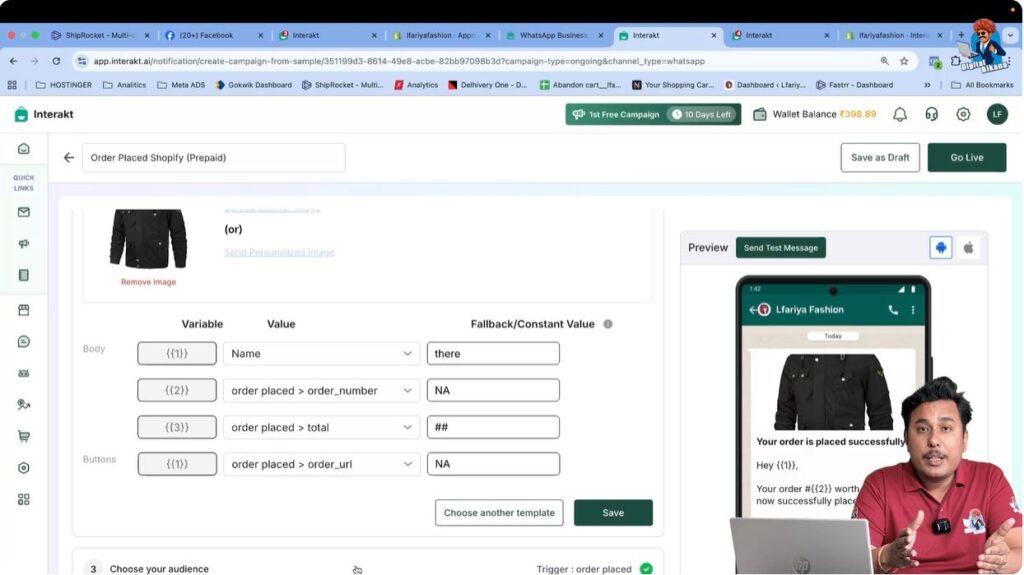Open the LF profile avatar
The width and height of the screenshot is (1024, 575).
click(x=997, y=114)
